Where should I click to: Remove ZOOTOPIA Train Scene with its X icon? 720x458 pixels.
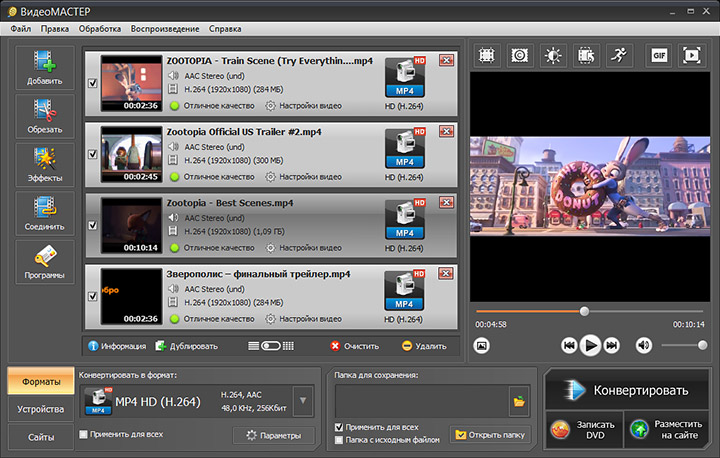click(446, 60)
